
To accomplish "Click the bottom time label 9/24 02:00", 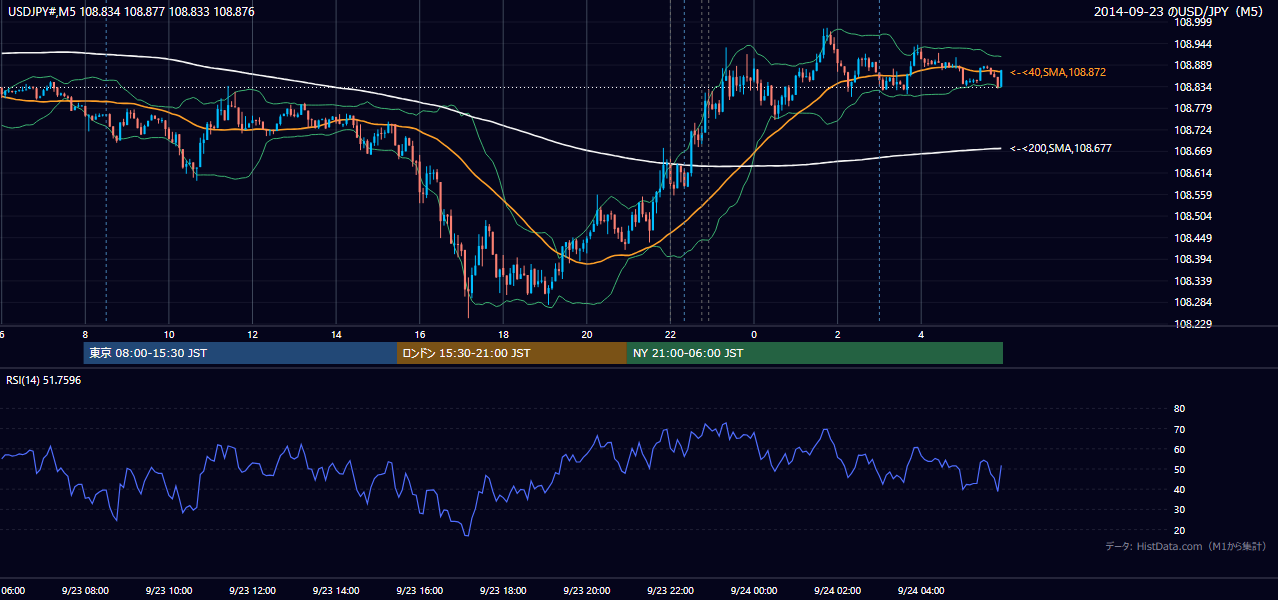I will tap(838, 591).
